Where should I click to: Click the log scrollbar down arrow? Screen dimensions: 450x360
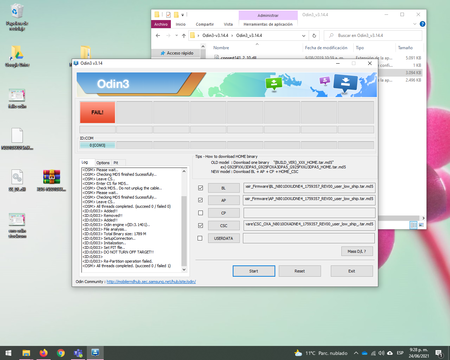tap(184, 270)
